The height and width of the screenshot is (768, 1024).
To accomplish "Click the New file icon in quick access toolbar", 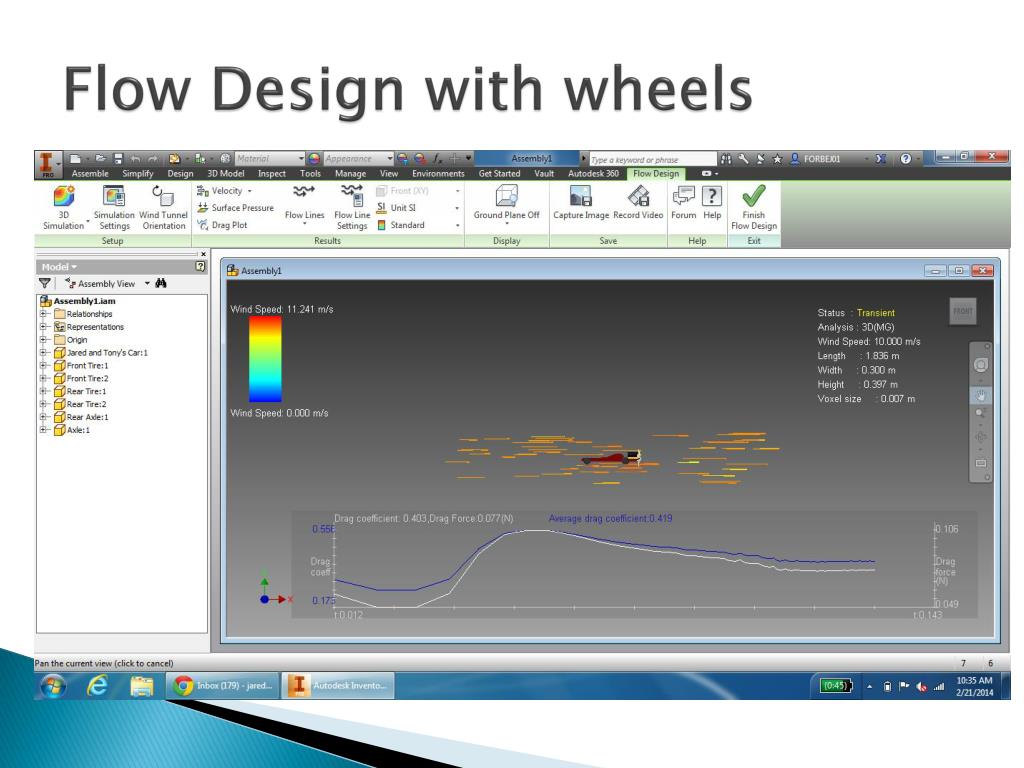I will tap(75, 159).
